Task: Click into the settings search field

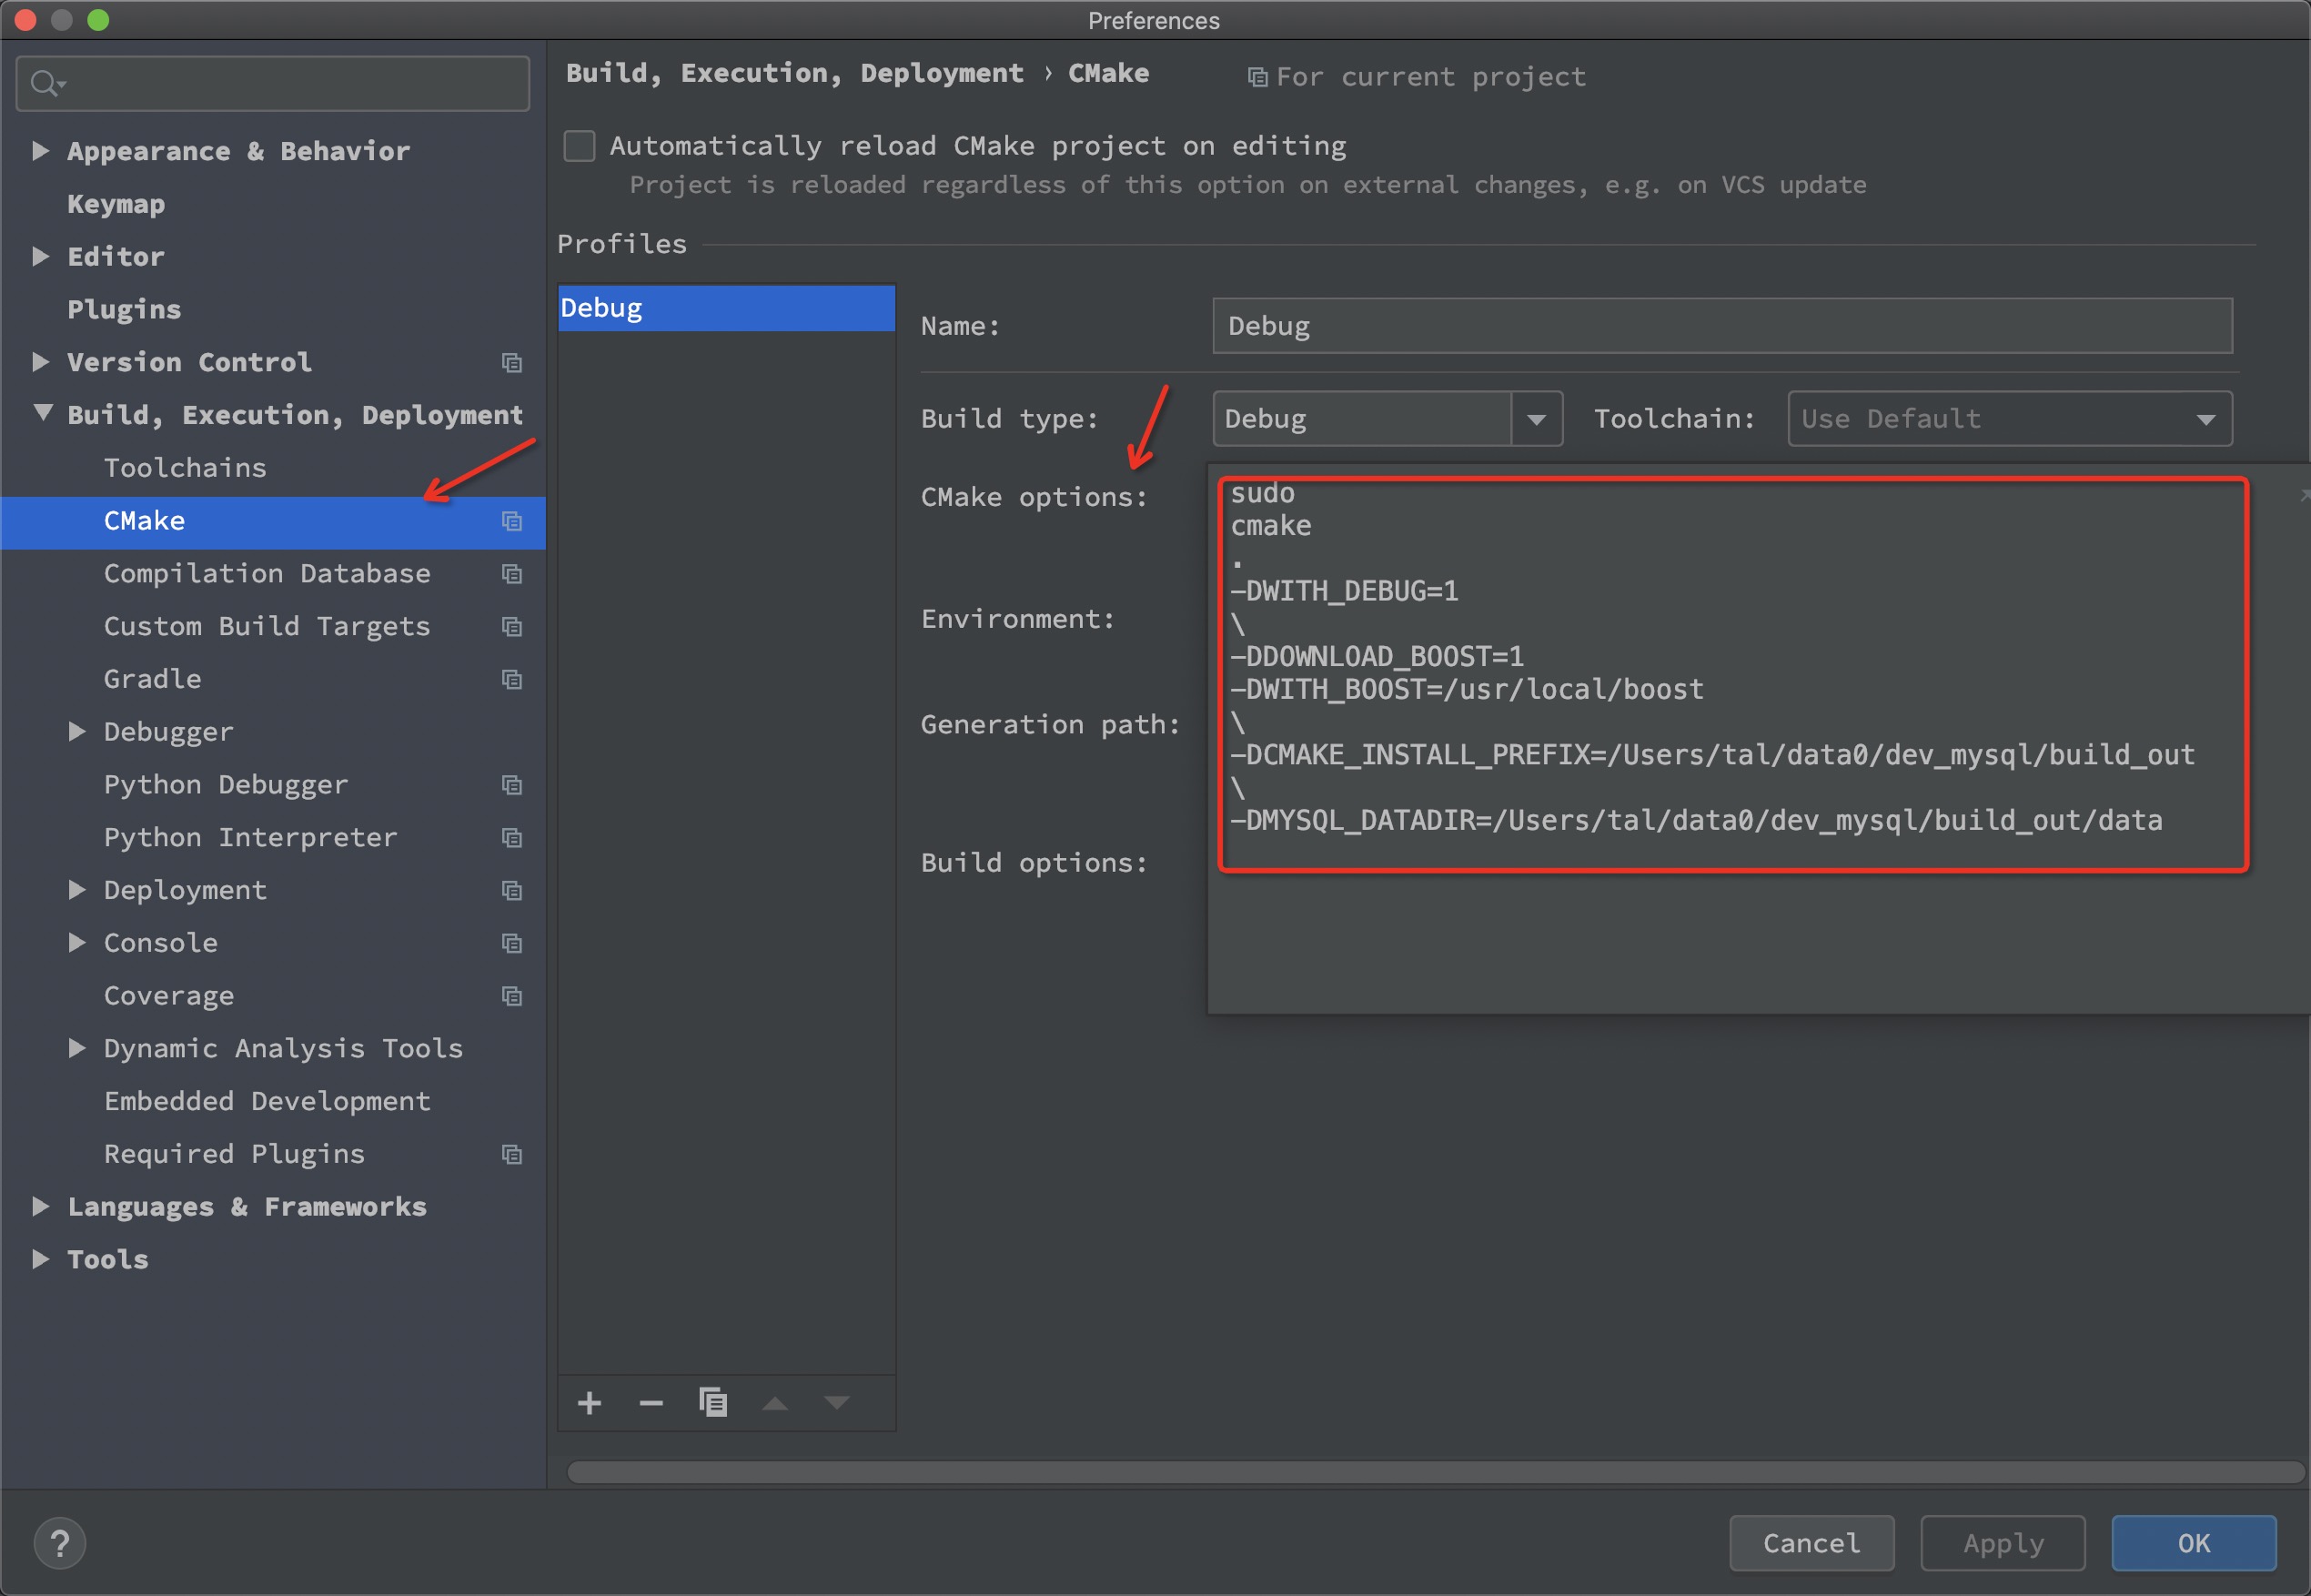Action: click(x=273, y=83)
